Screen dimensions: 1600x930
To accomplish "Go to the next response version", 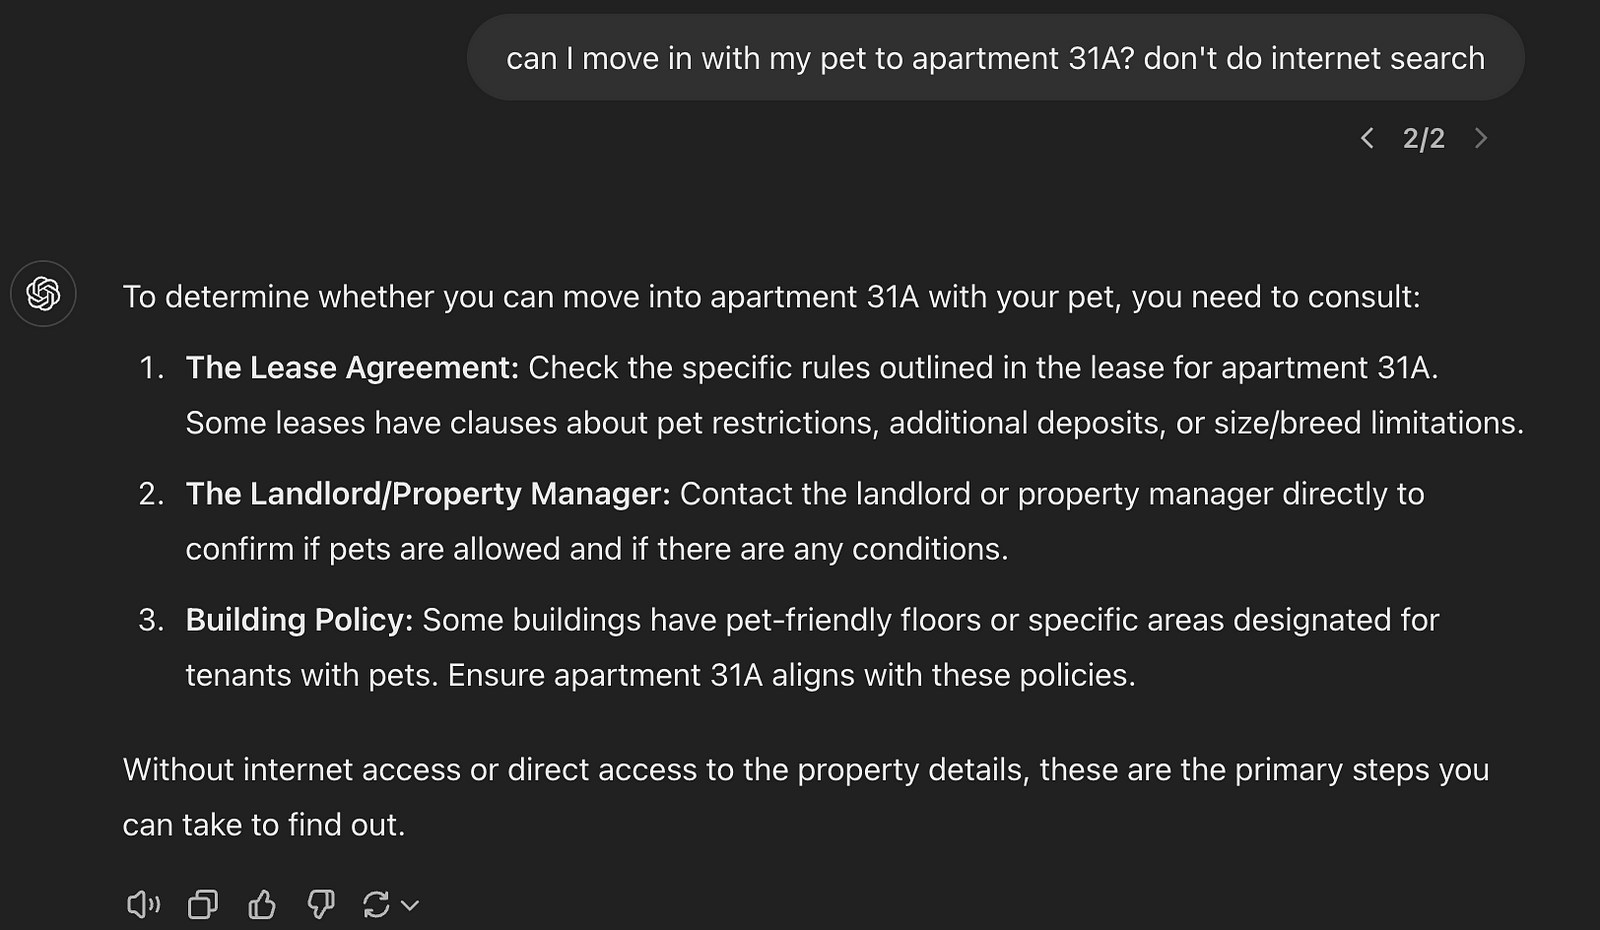I will click(x=1481, y=138).
